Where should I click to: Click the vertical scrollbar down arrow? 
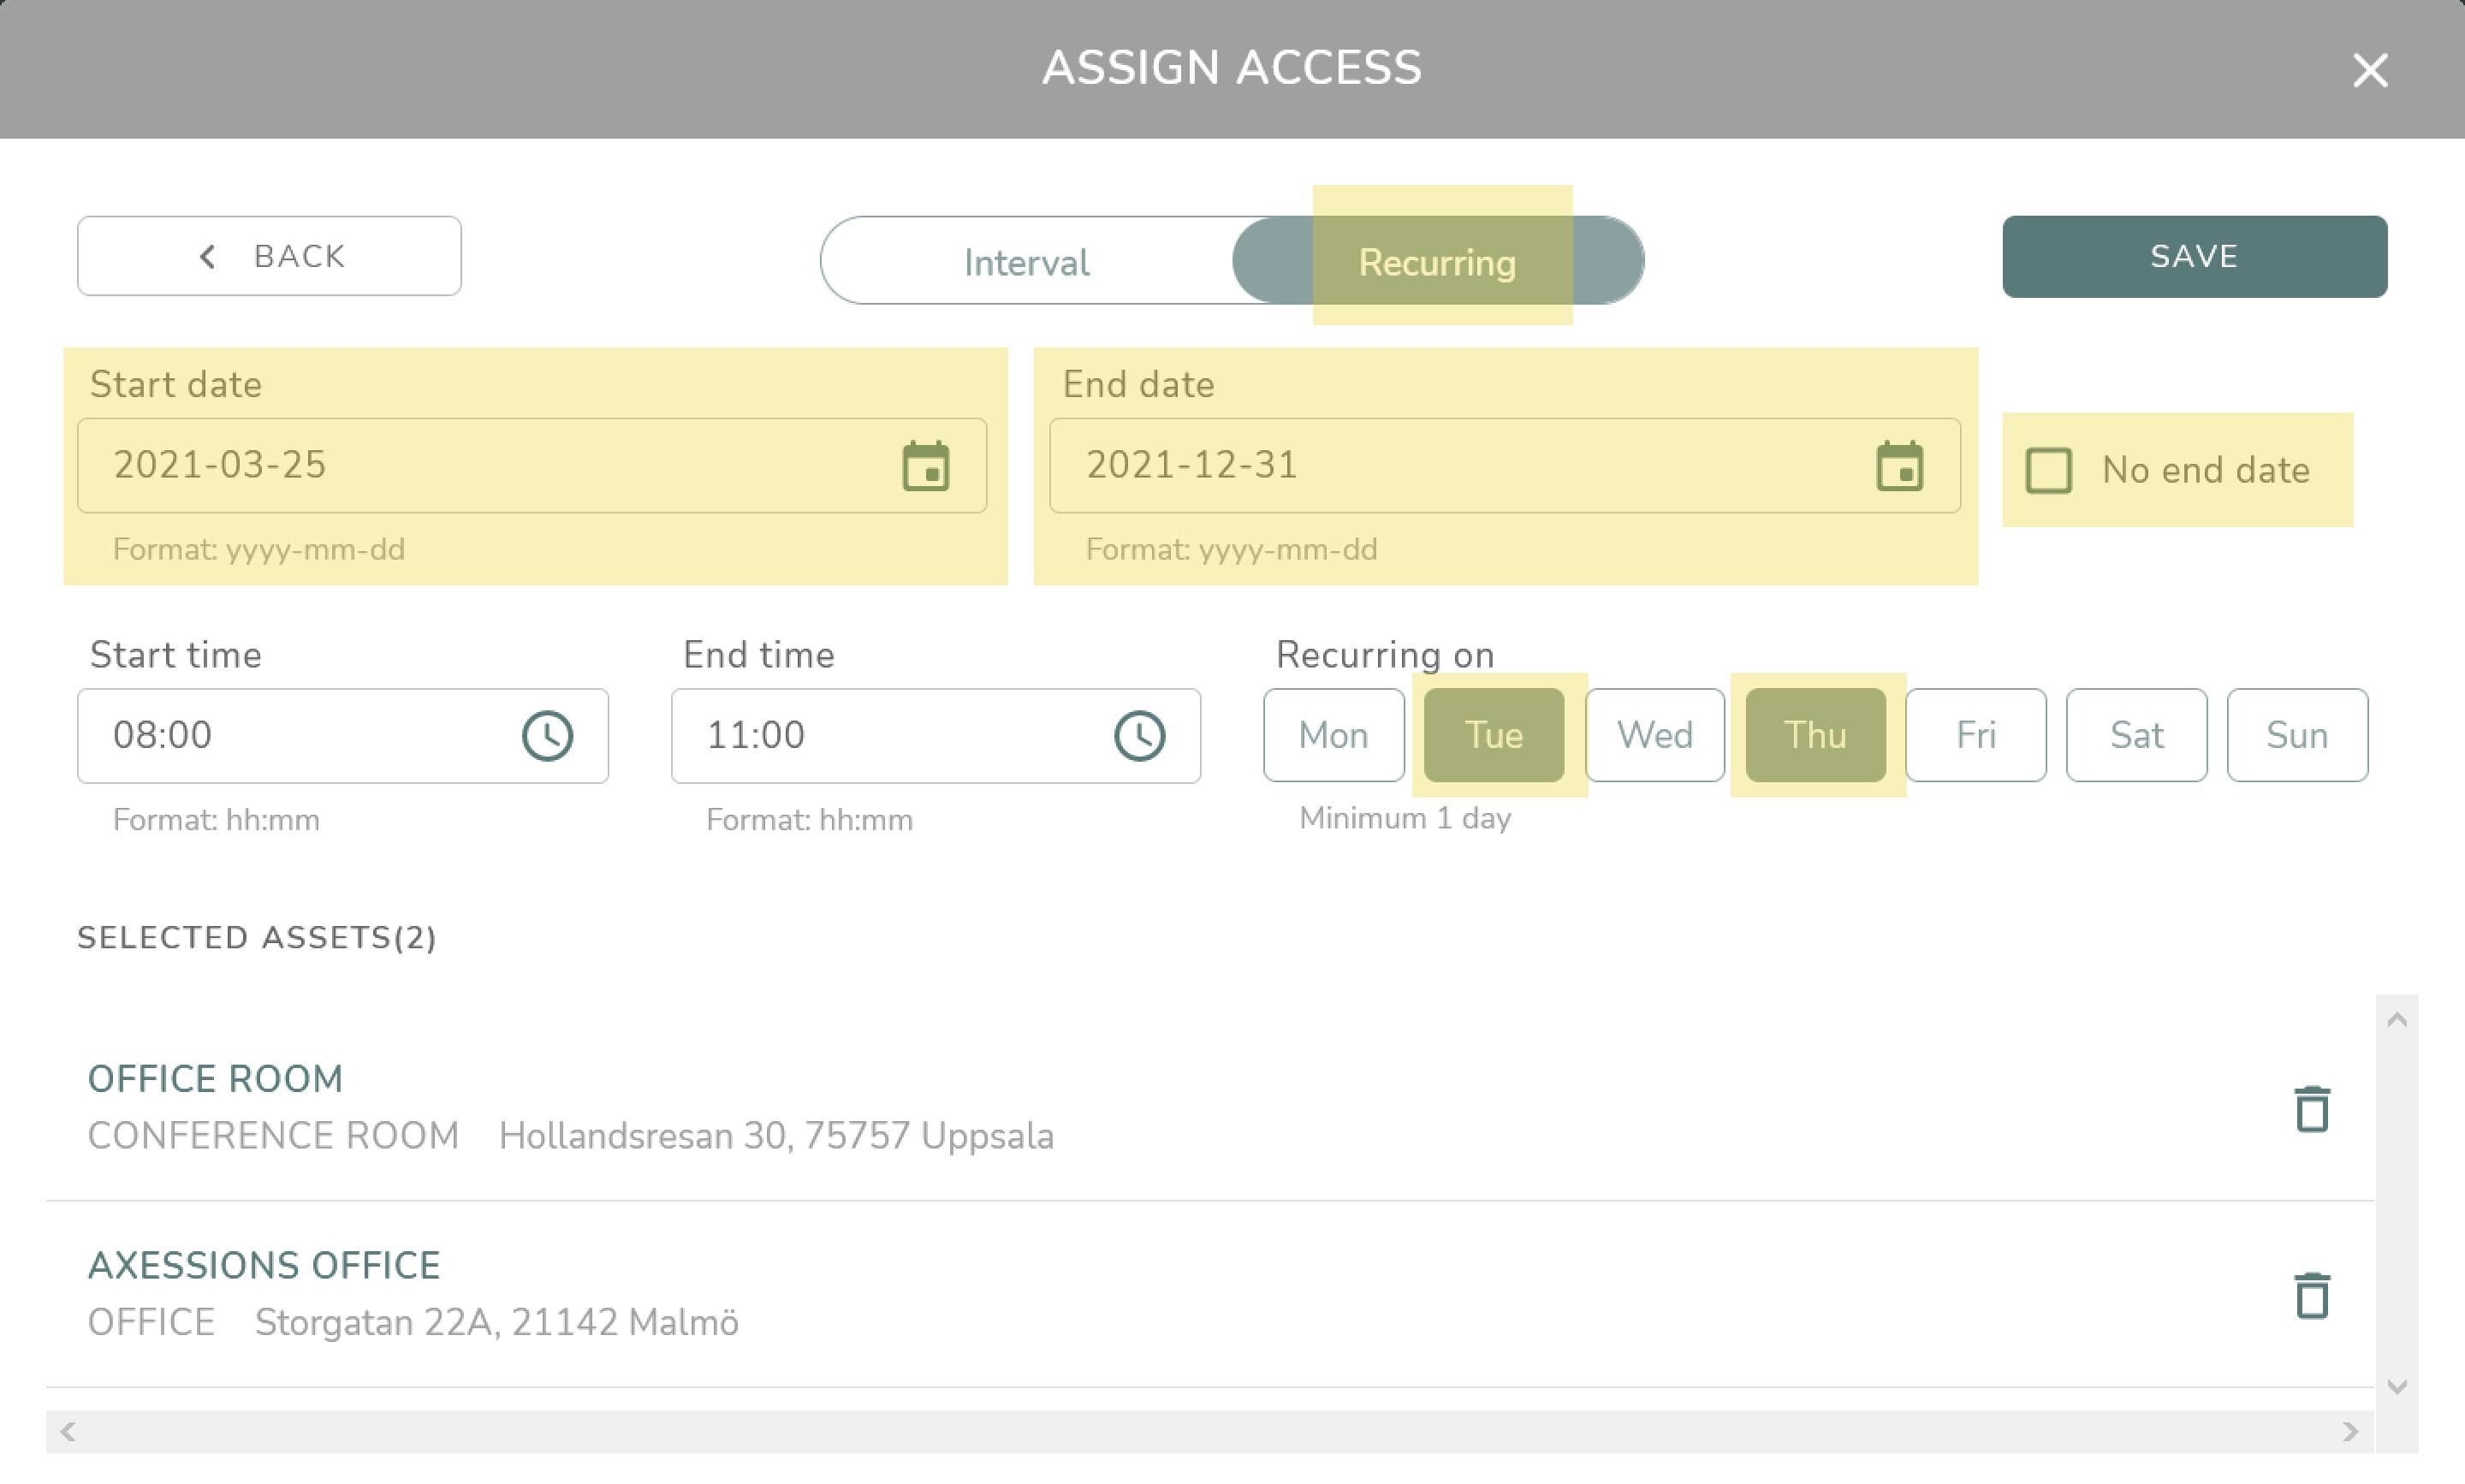pos(2397,1387)
